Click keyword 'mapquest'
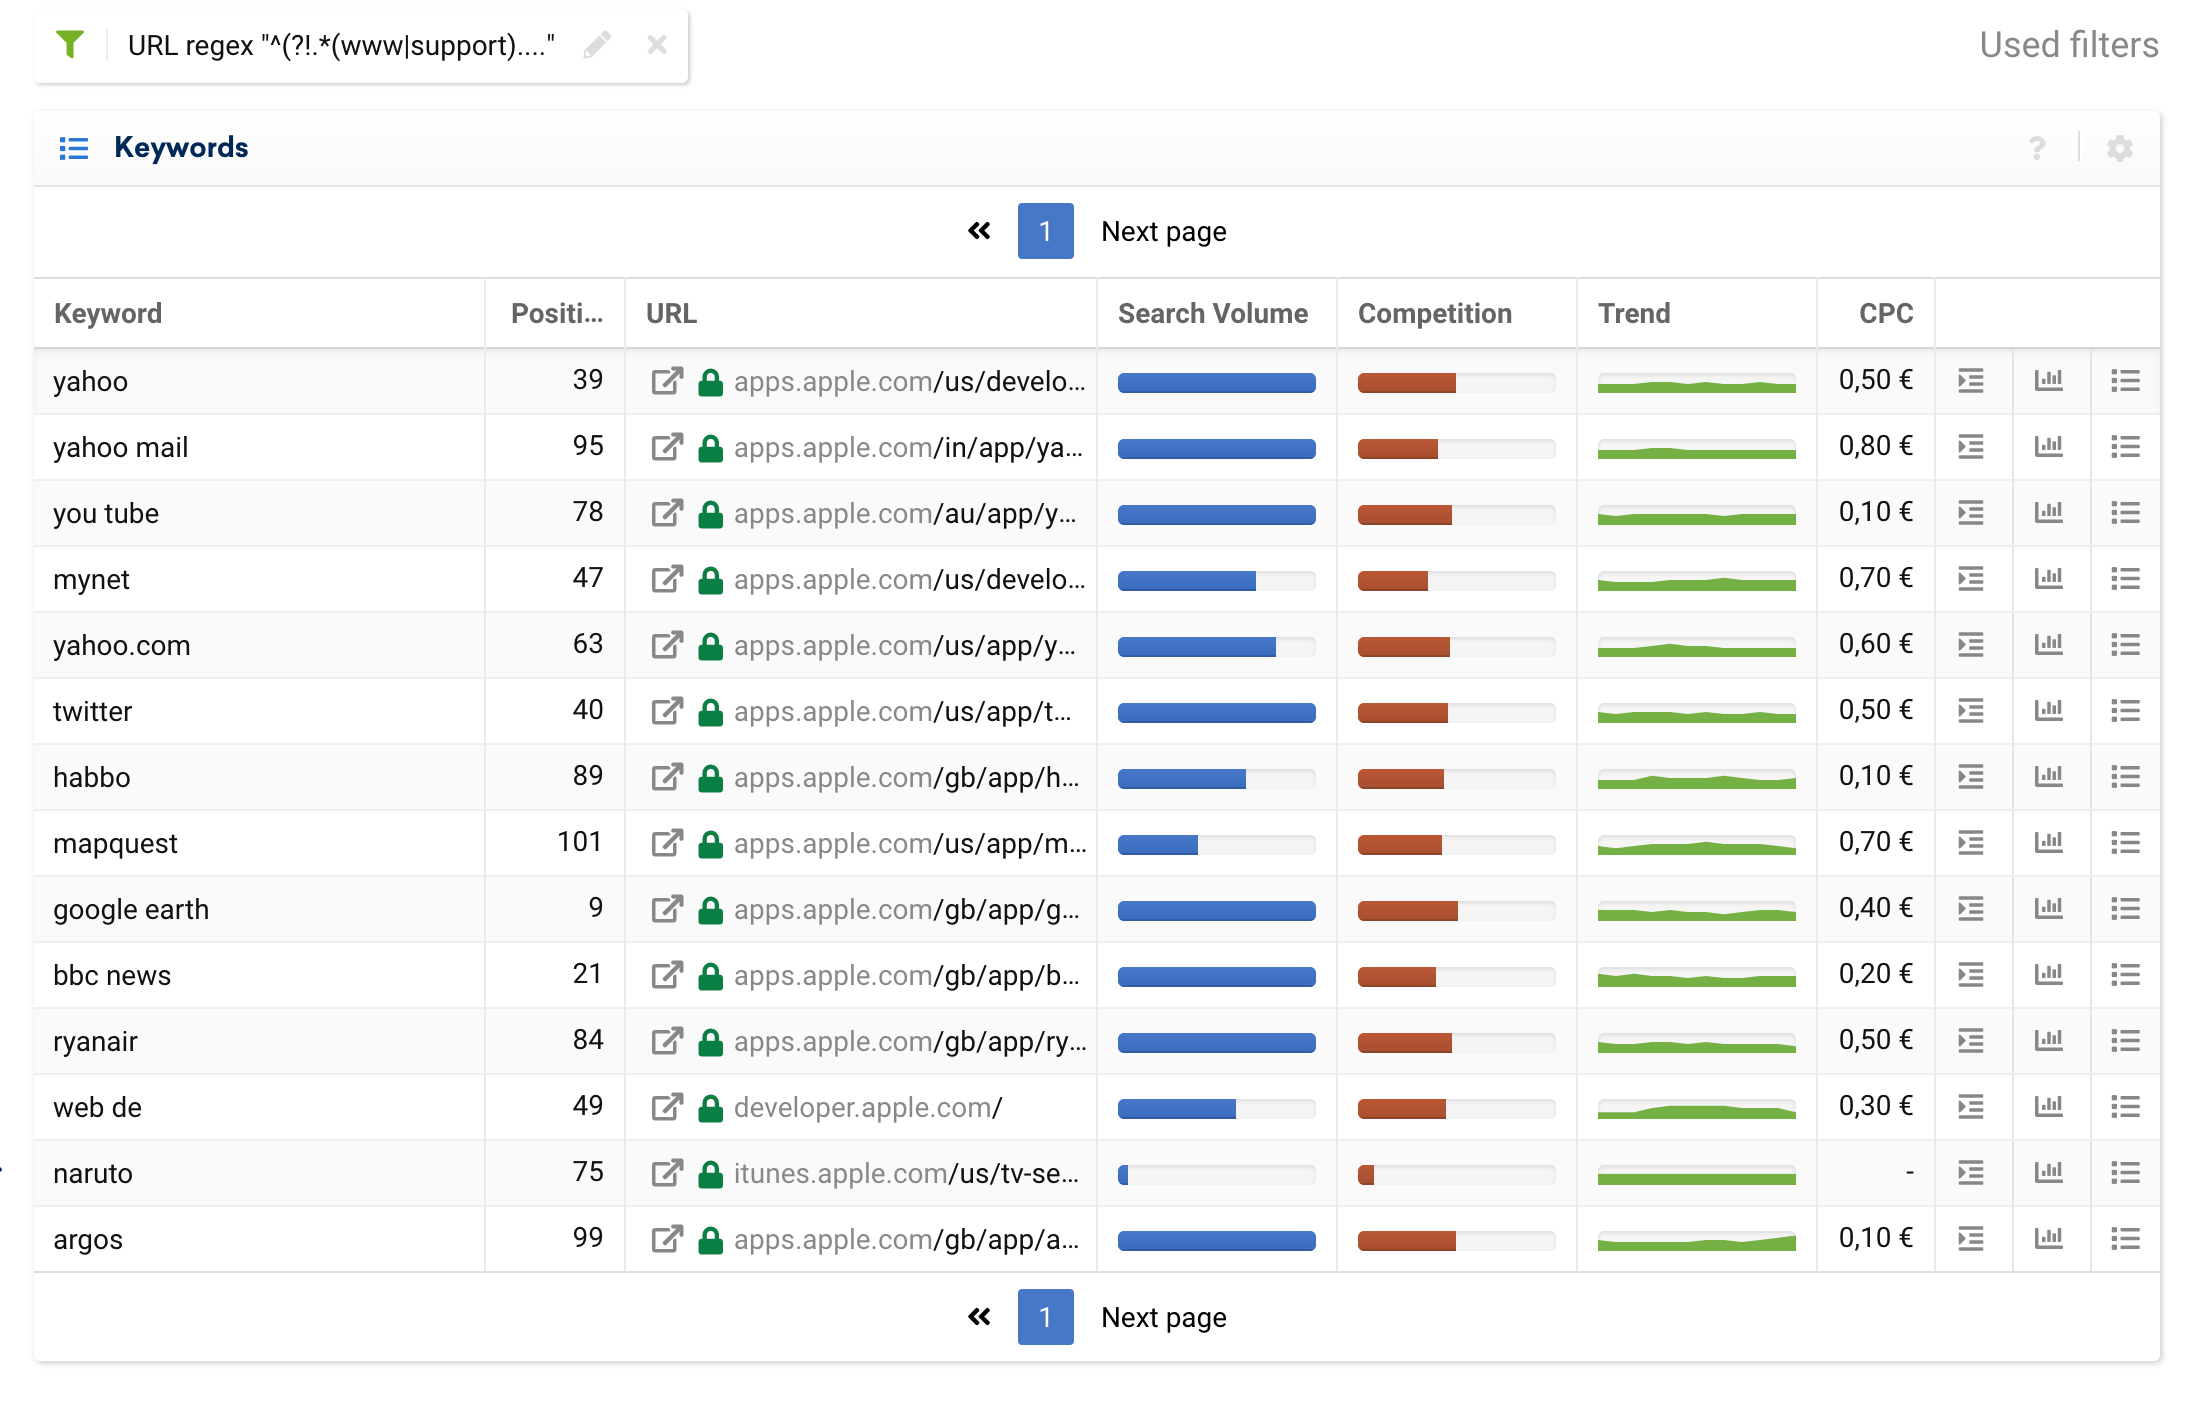2200x1410 pixels. point(115,844)
